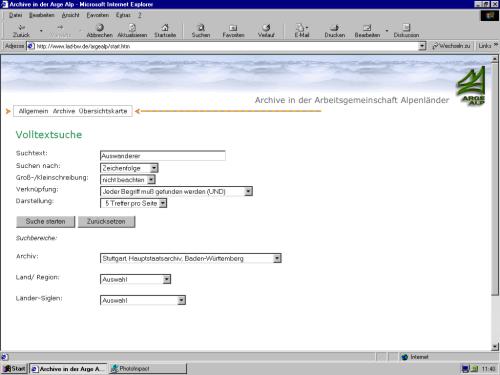
Task: Open the Datei menu
Action: pos(15,15)
